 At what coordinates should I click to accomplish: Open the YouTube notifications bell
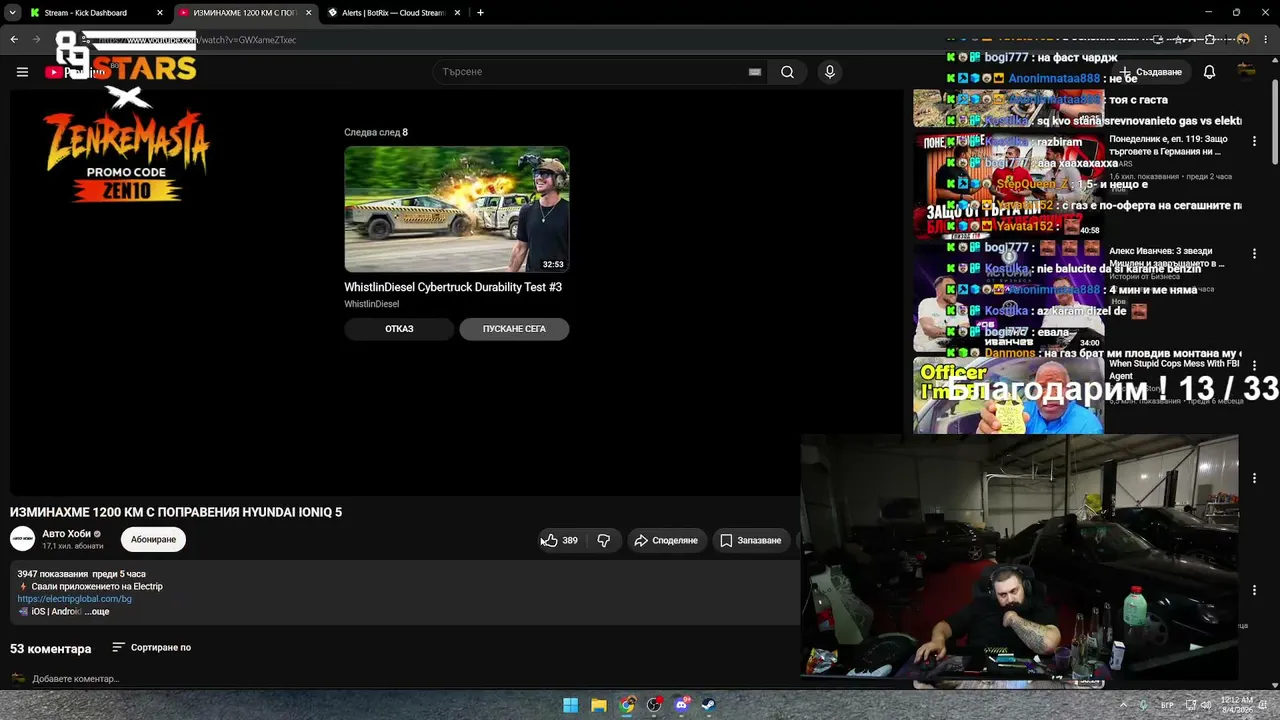pos(1209,72)
